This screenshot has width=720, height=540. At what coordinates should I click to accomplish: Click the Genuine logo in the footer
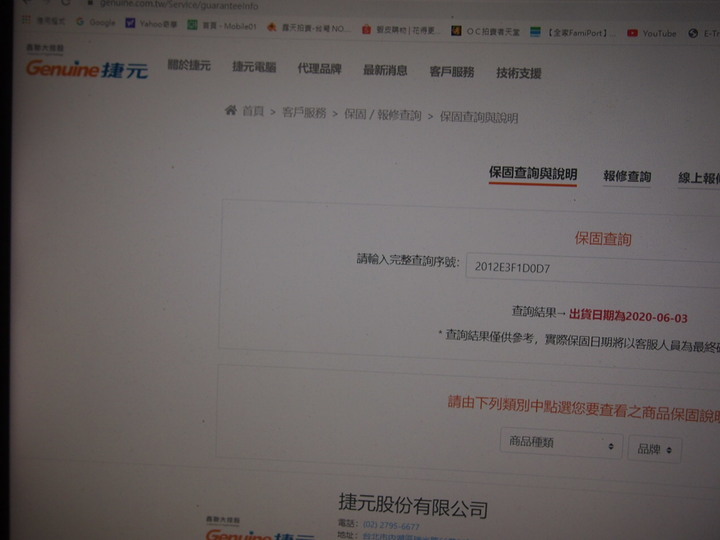(x=259, y=535)
